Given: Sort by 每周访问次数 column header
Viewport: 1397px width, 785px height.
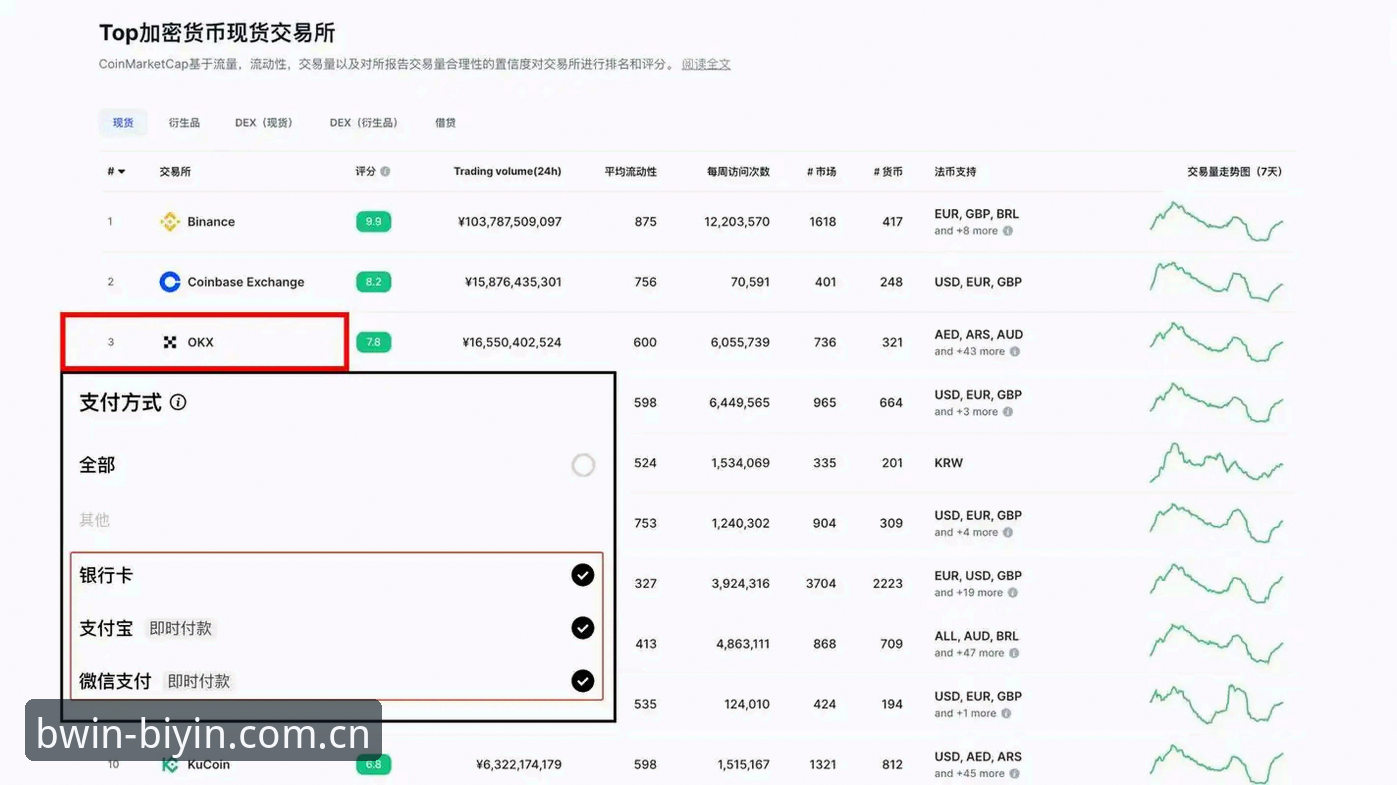Looking at the screenshot, I should pos(738,172).
